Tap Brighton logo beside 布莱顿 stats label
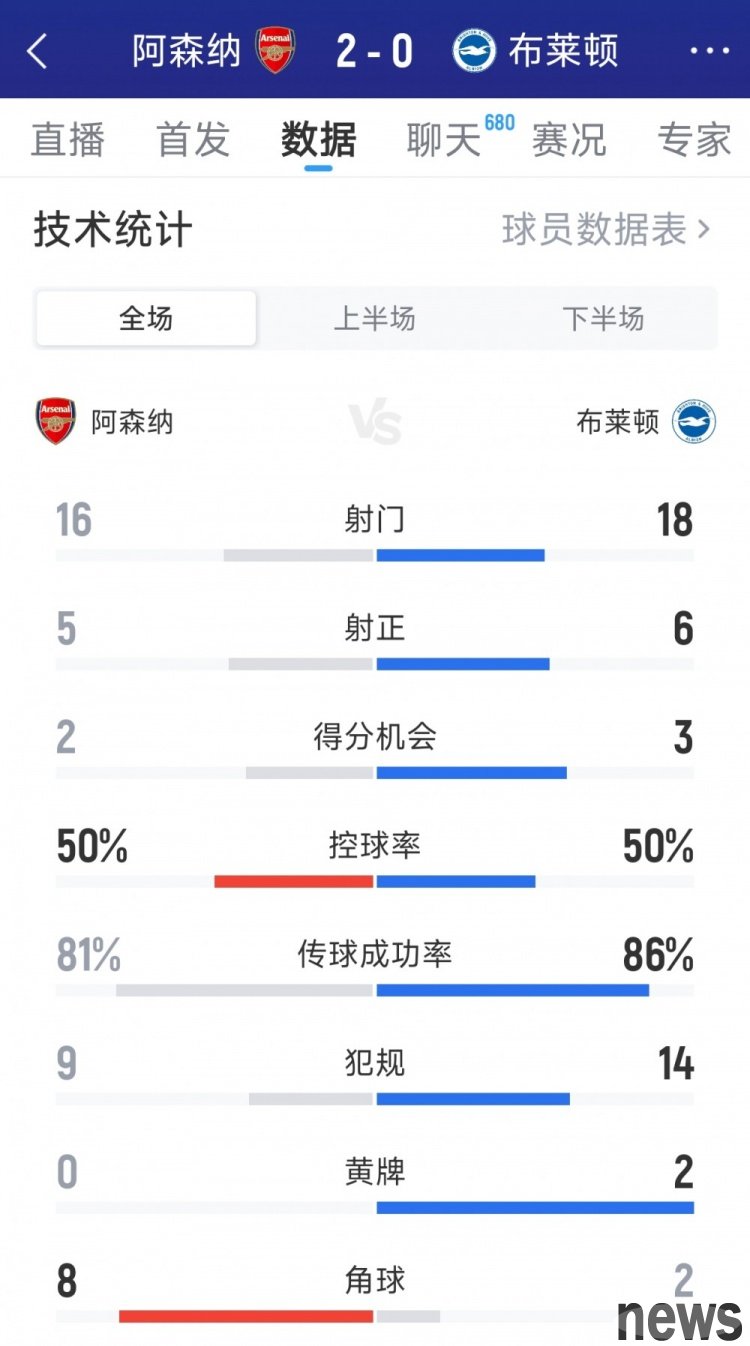 coord(693,422)
